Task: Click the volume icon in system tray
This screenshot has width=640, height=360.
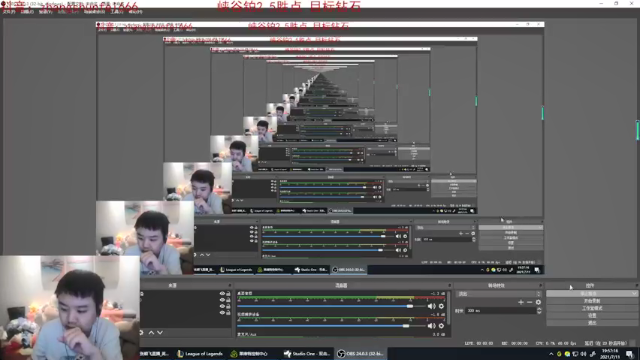Action: [583, 354]
